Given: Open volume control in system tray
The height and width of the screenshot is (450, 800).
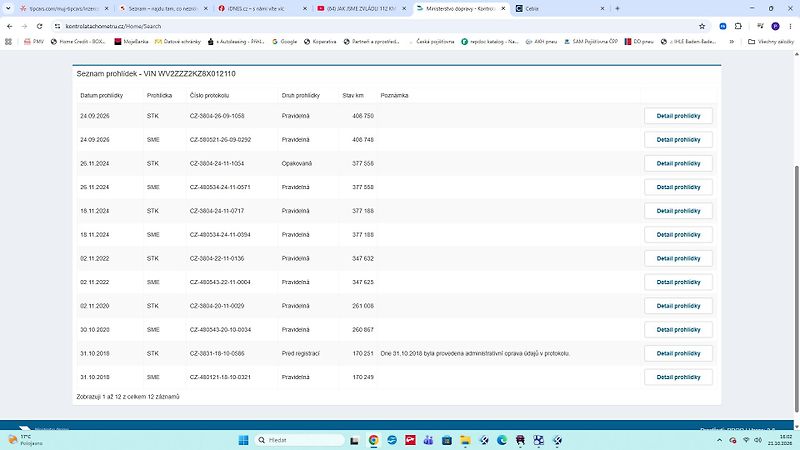Looking at the screenshot, I should tap(758, 440).
